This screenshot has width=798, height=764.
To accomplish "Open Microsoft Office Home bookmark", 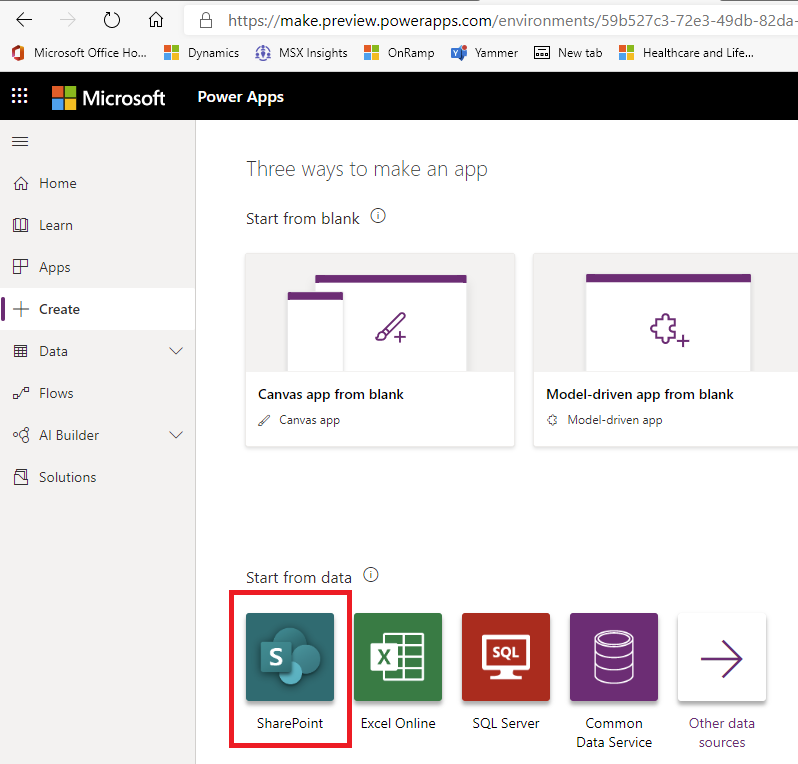I will 79,53.
